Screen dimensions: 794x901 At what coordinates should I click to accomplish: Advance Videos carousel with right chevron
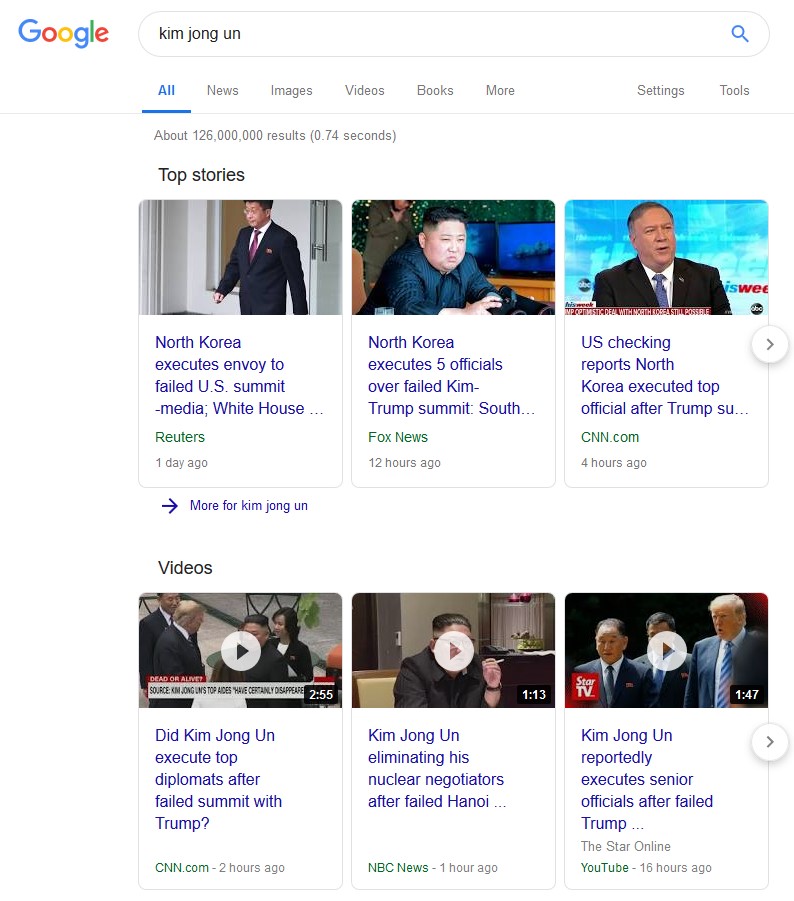(x=770, y=742)
